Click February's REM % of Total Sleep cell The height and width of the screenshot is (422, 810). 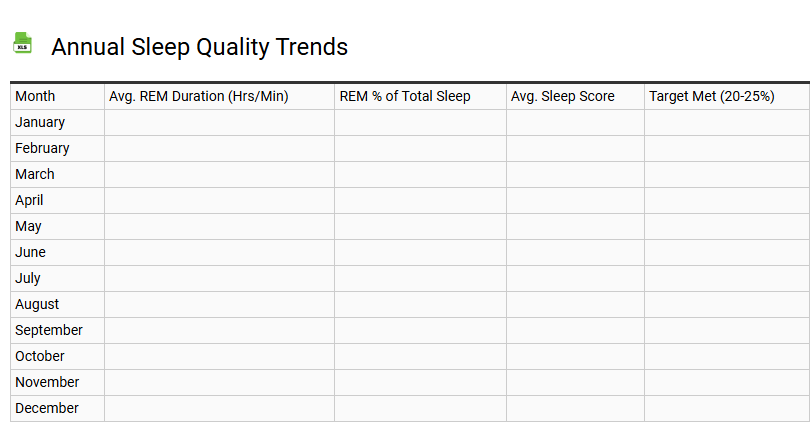420,148
